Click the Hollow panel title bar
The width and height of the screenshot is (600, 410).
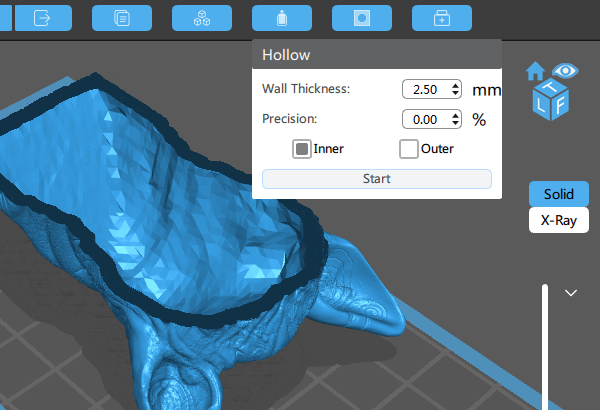click(x=377, y=55)
